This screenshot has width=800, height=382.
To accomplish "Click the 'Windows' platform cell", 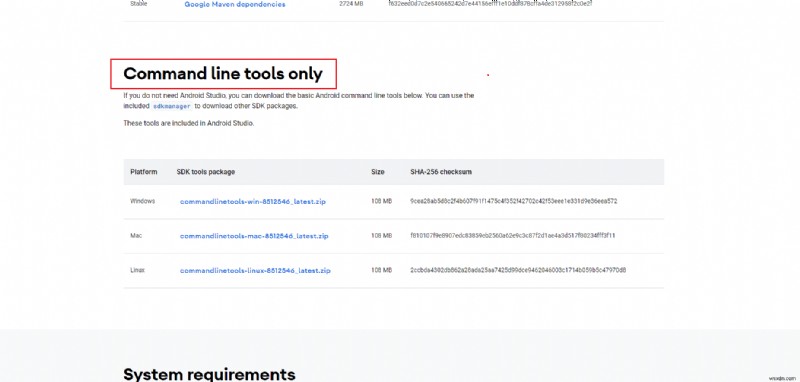I will (142, 201).
